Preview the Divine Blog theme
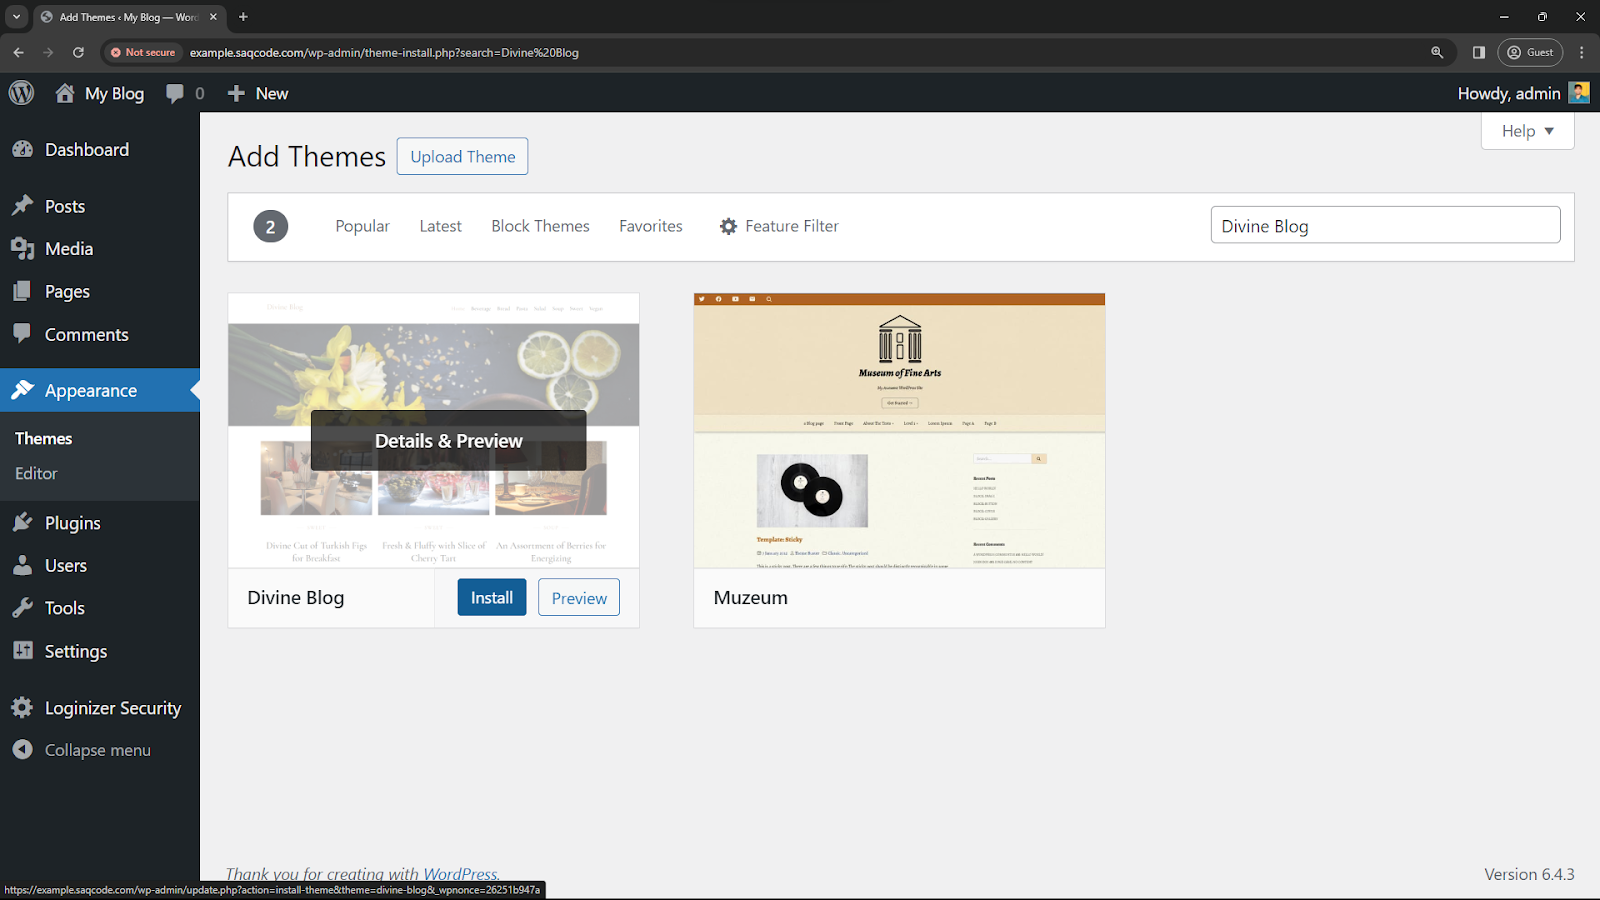Image resolution: width=1600 pixels, height=900 pixels. click(x=579, y=597)
